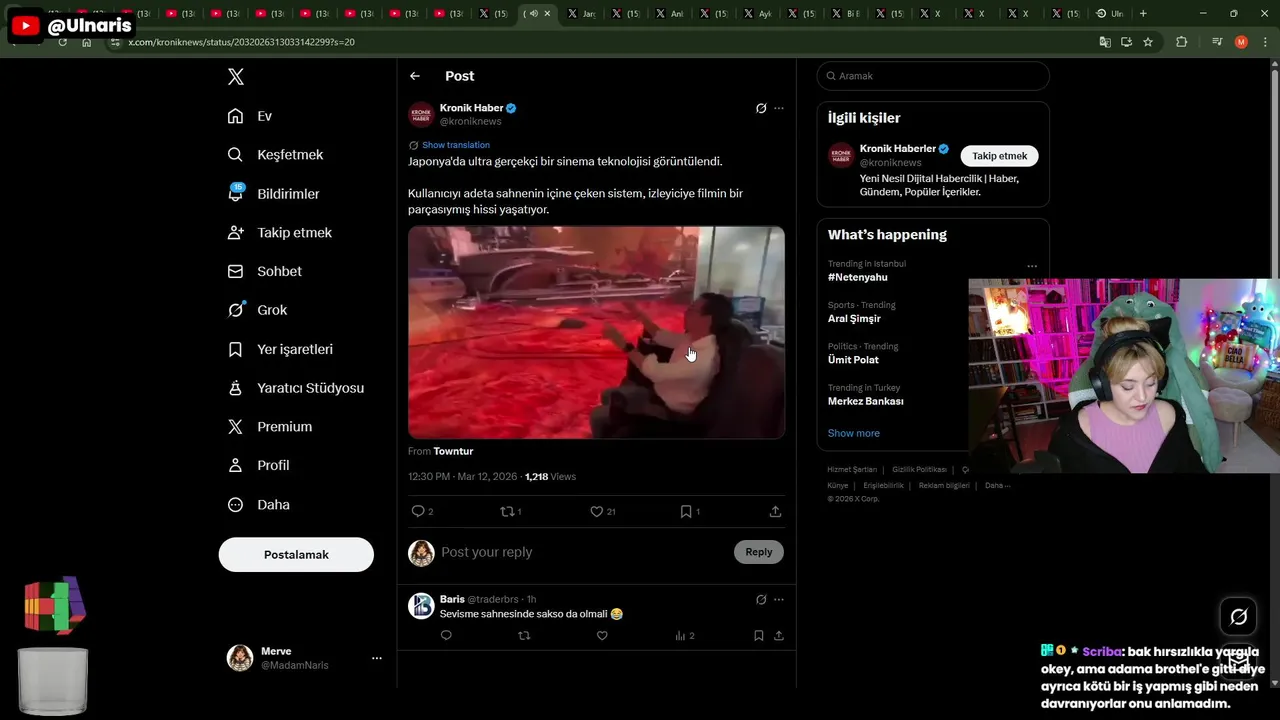The height and width of the screenshot is (720, 1280).
Task: Like the Baris comment
Action: [602, 635]
